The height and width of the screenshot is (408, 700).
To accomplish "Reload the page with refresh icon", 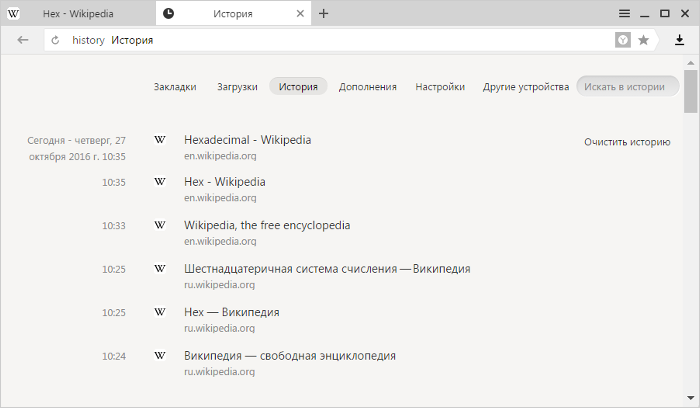I will click(55, 40).
